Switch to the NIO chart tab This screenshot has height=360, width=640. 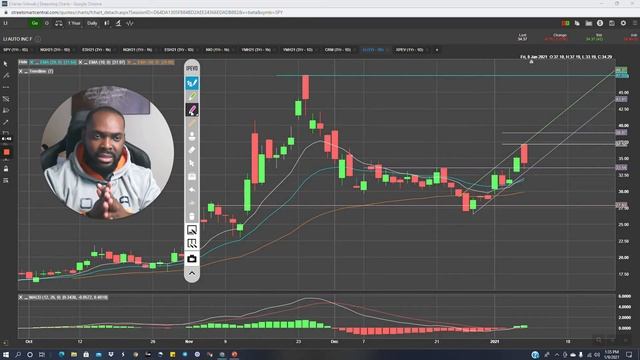[217, 50]
